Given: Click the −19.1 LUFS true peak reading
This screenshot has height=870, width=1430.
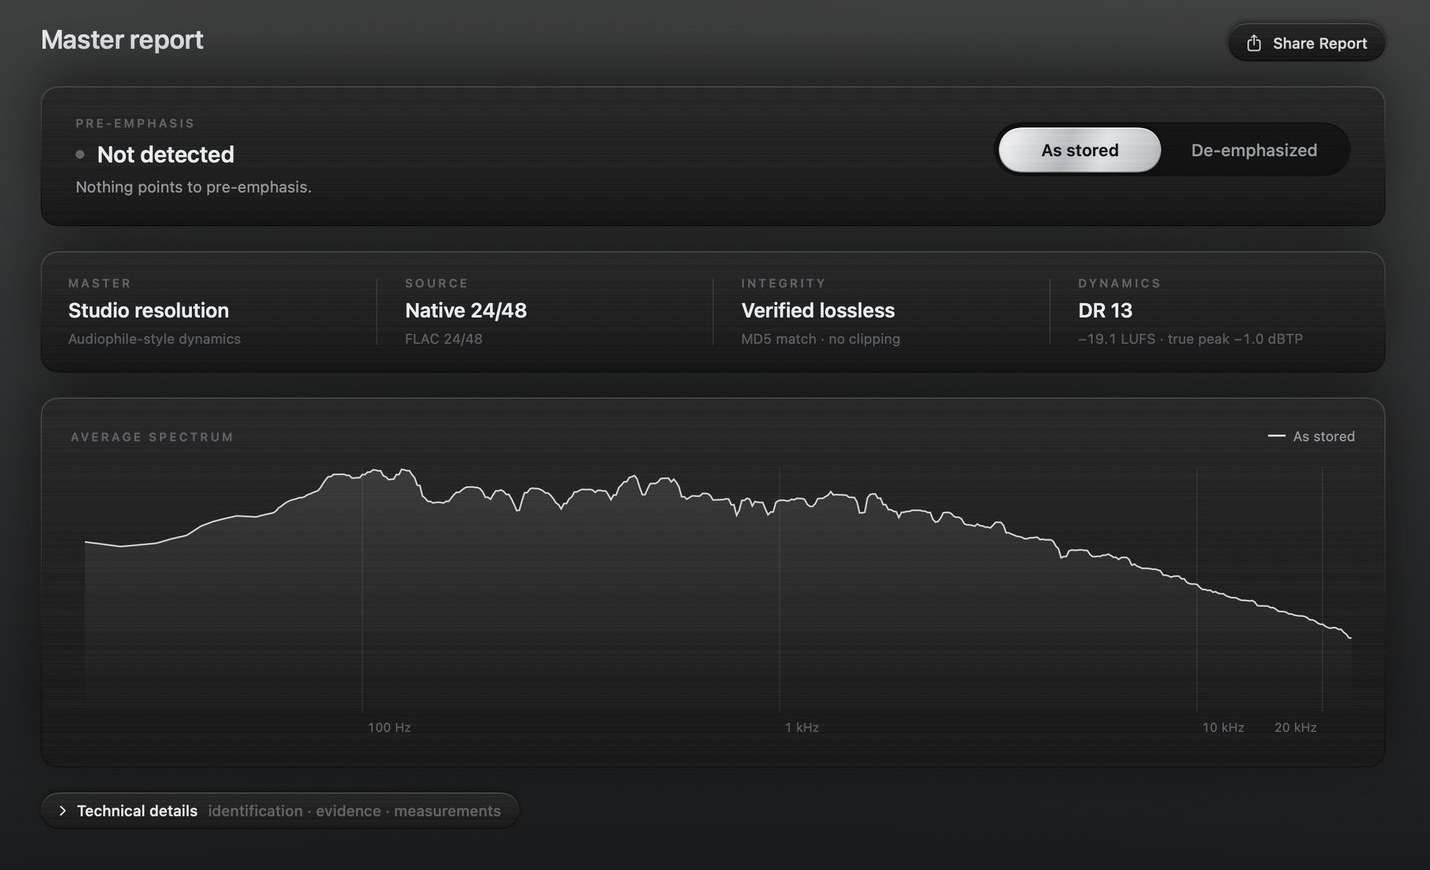Looking at the screenshot, I should click(x=1190, y=339).
